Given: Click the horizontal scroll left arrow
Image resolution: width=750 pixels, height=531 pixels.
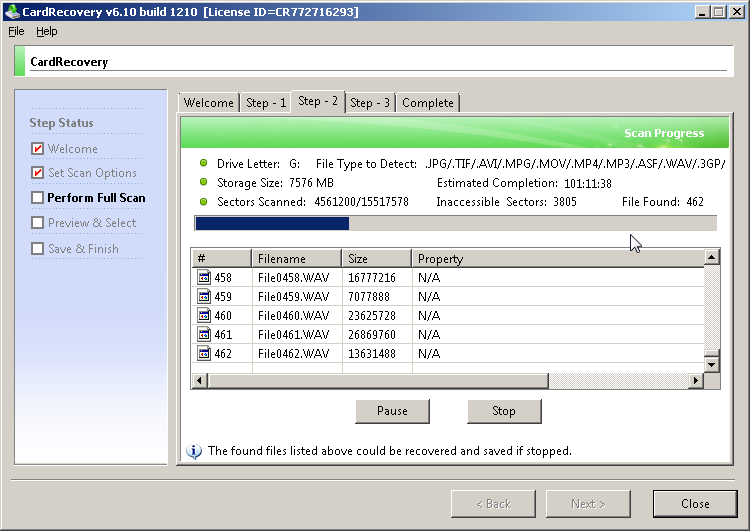Looking at the screenshot, I should click(x=199, y=381).
